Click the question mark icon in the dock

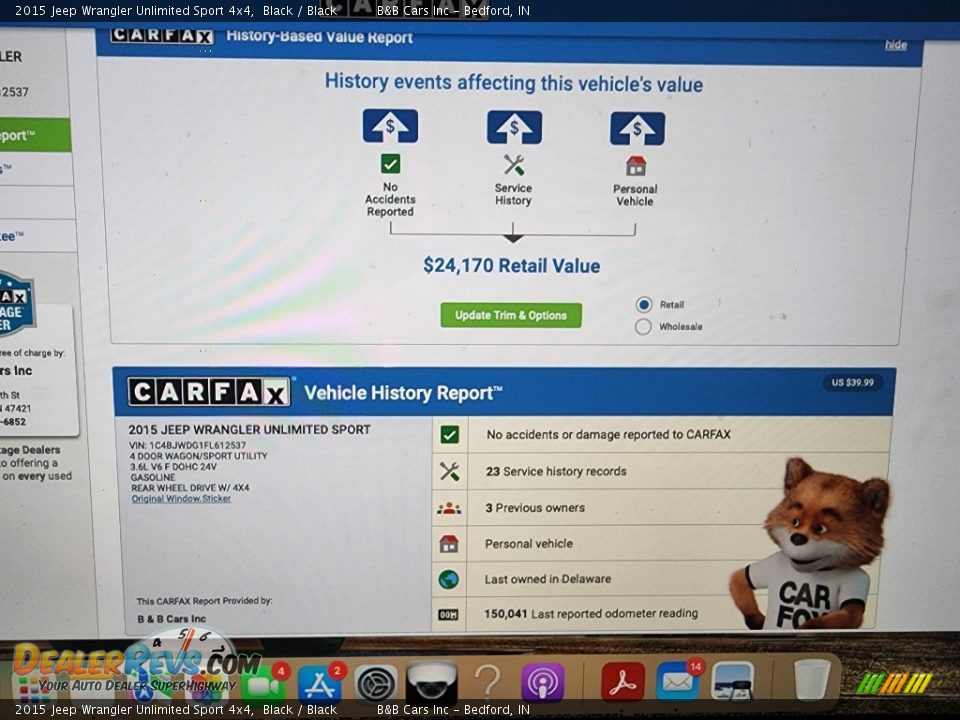tap(488, 682)
